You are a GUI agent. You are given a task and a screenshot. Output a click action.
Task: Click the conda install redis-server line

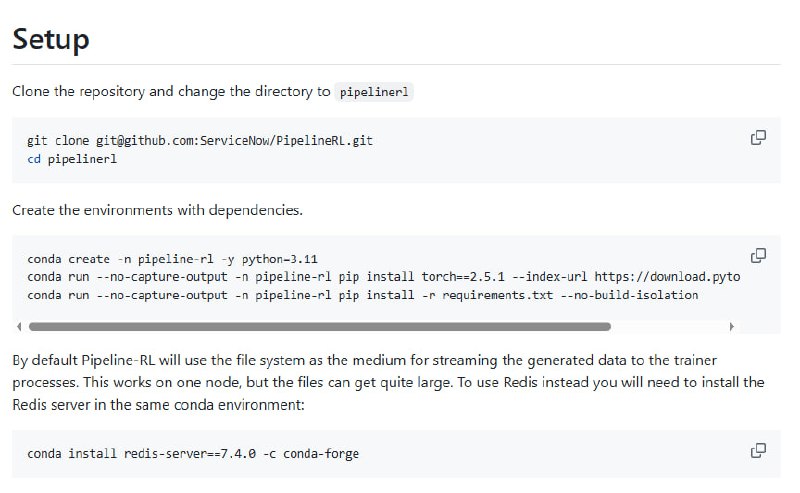click(x=193, y=454)
